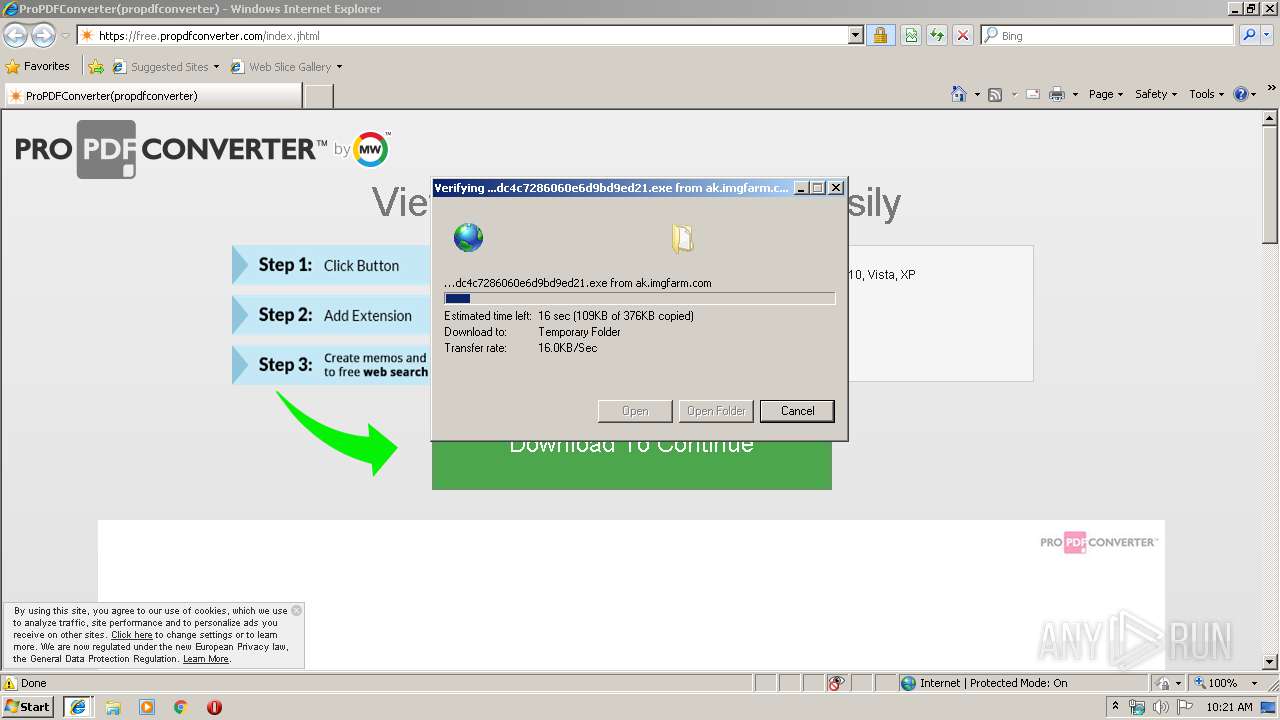
Task: Click the volume speaker tray icon
Action: [x=1160, y=707]
